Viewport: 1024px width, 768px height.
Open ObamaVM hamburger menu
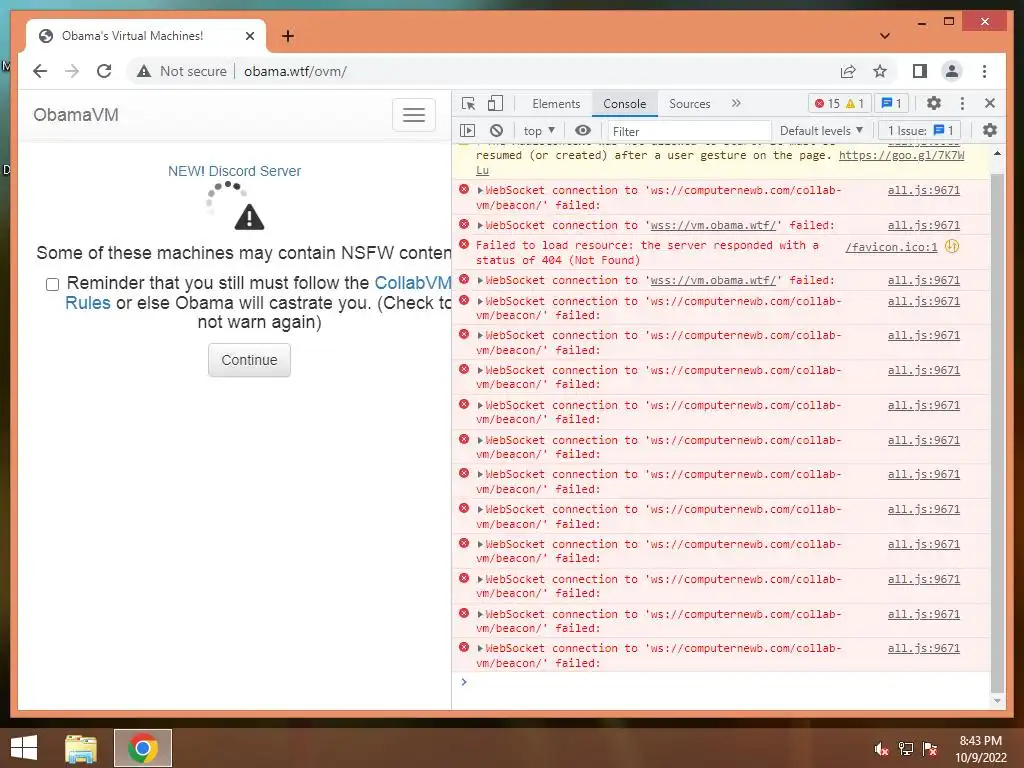coord(413,115)
